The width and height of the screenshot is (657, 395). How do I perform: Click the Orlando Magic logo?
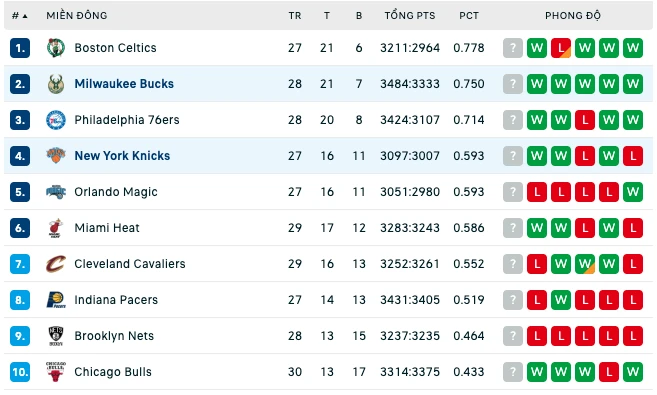coord(56,192)
